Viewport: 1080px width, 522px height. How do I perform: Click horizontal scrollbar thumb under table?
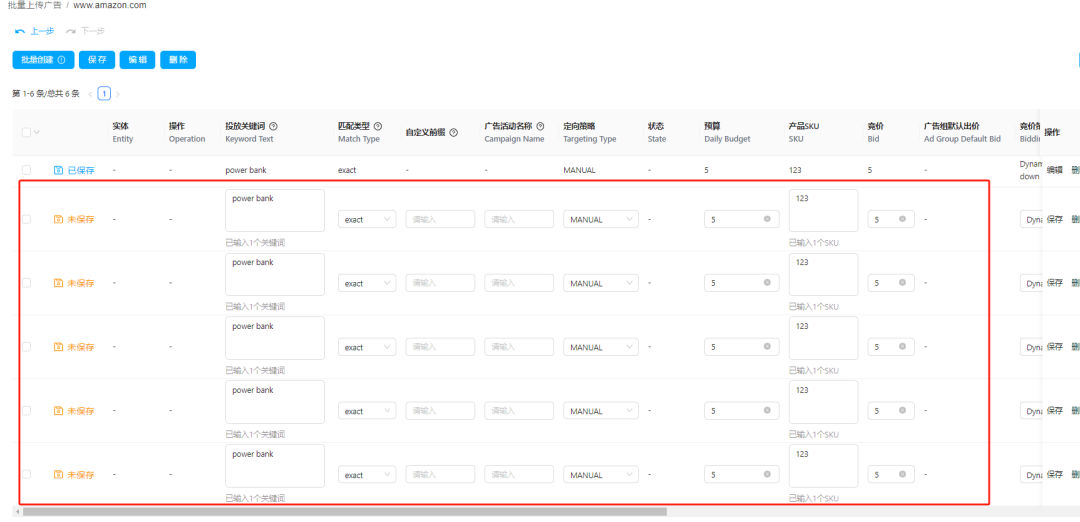pos(344,512)
